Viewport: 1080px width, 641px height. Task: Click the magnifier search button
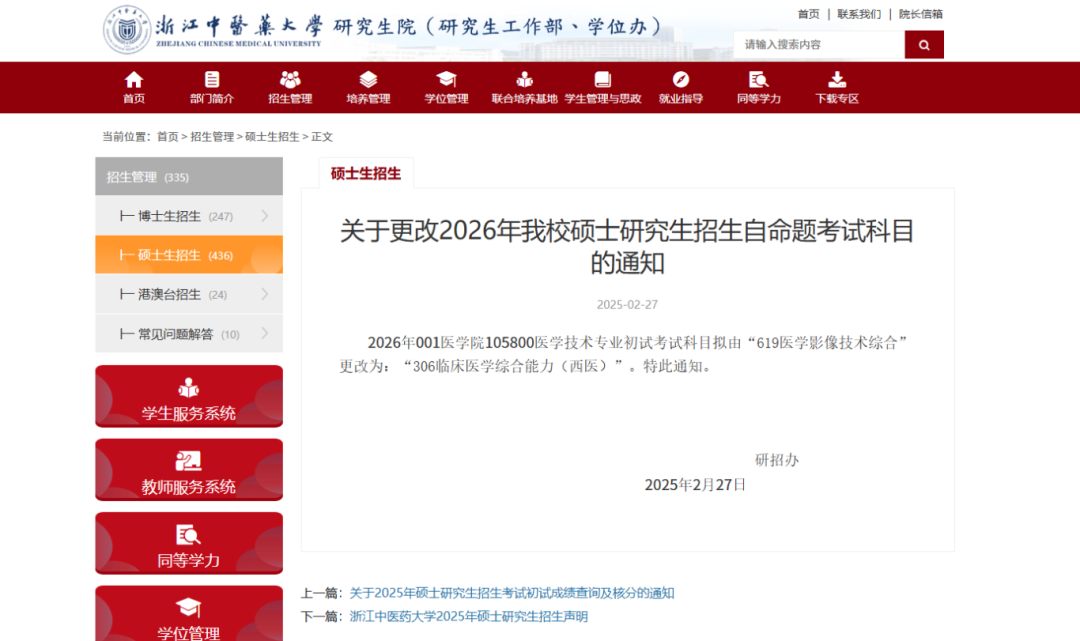pyautogui.click(x=924, y=45)
